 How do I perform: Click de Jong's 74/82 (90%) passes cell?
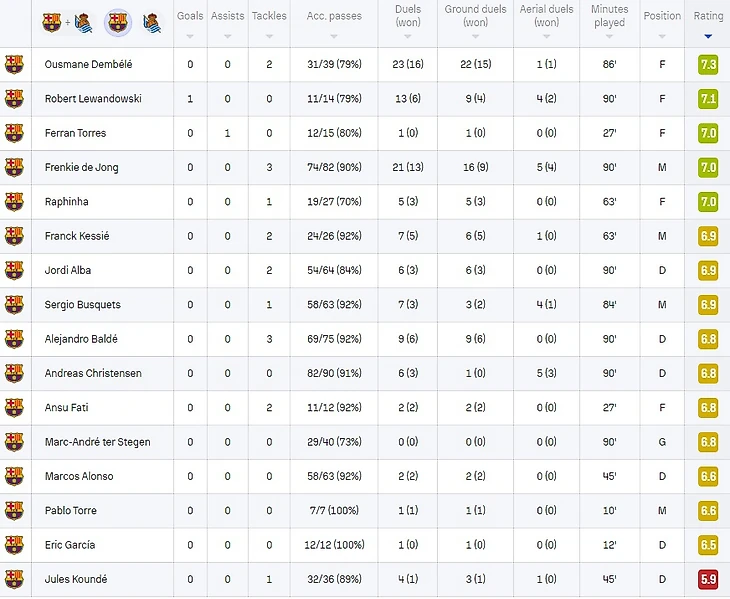pos(334,167)
